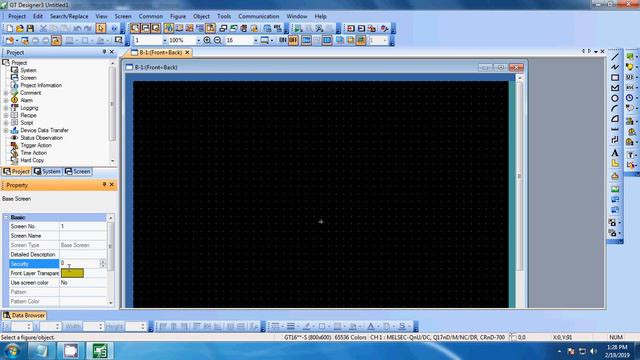640x360 pixels.
Task: Click the Numerical display (123) object icon
Action: tap(630, 78)
